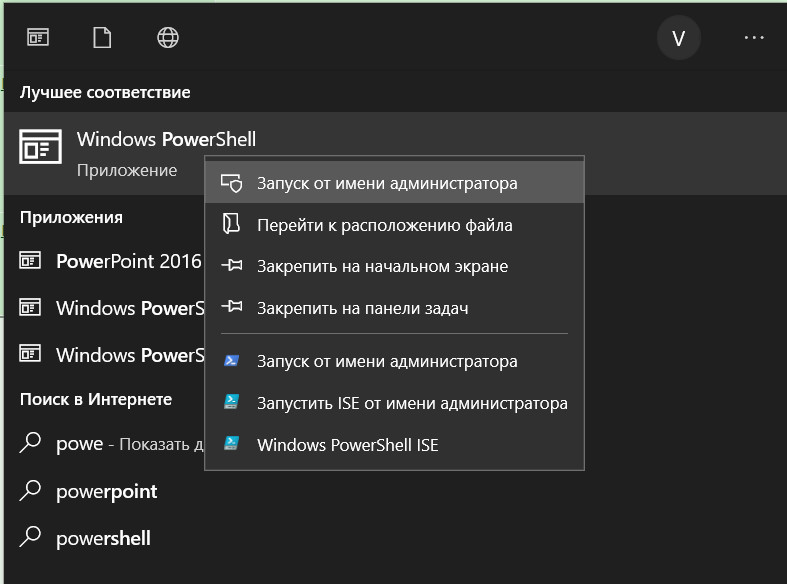787x584 pixels.
Task: Select the Web globe filter icon
Action: pyautogui.click(x=168, y=37)
